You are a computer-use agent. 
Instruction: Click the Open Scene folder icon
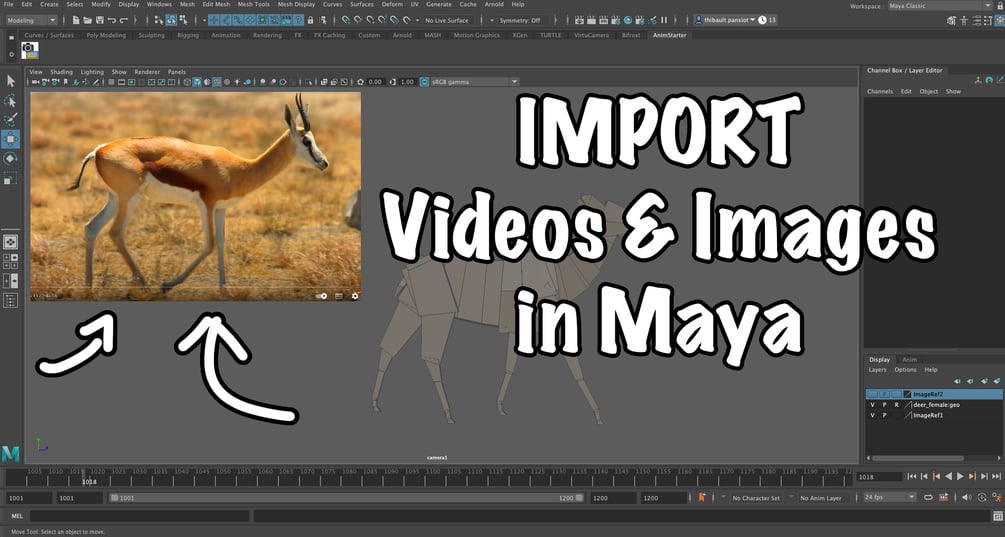(x=88, y=21)
